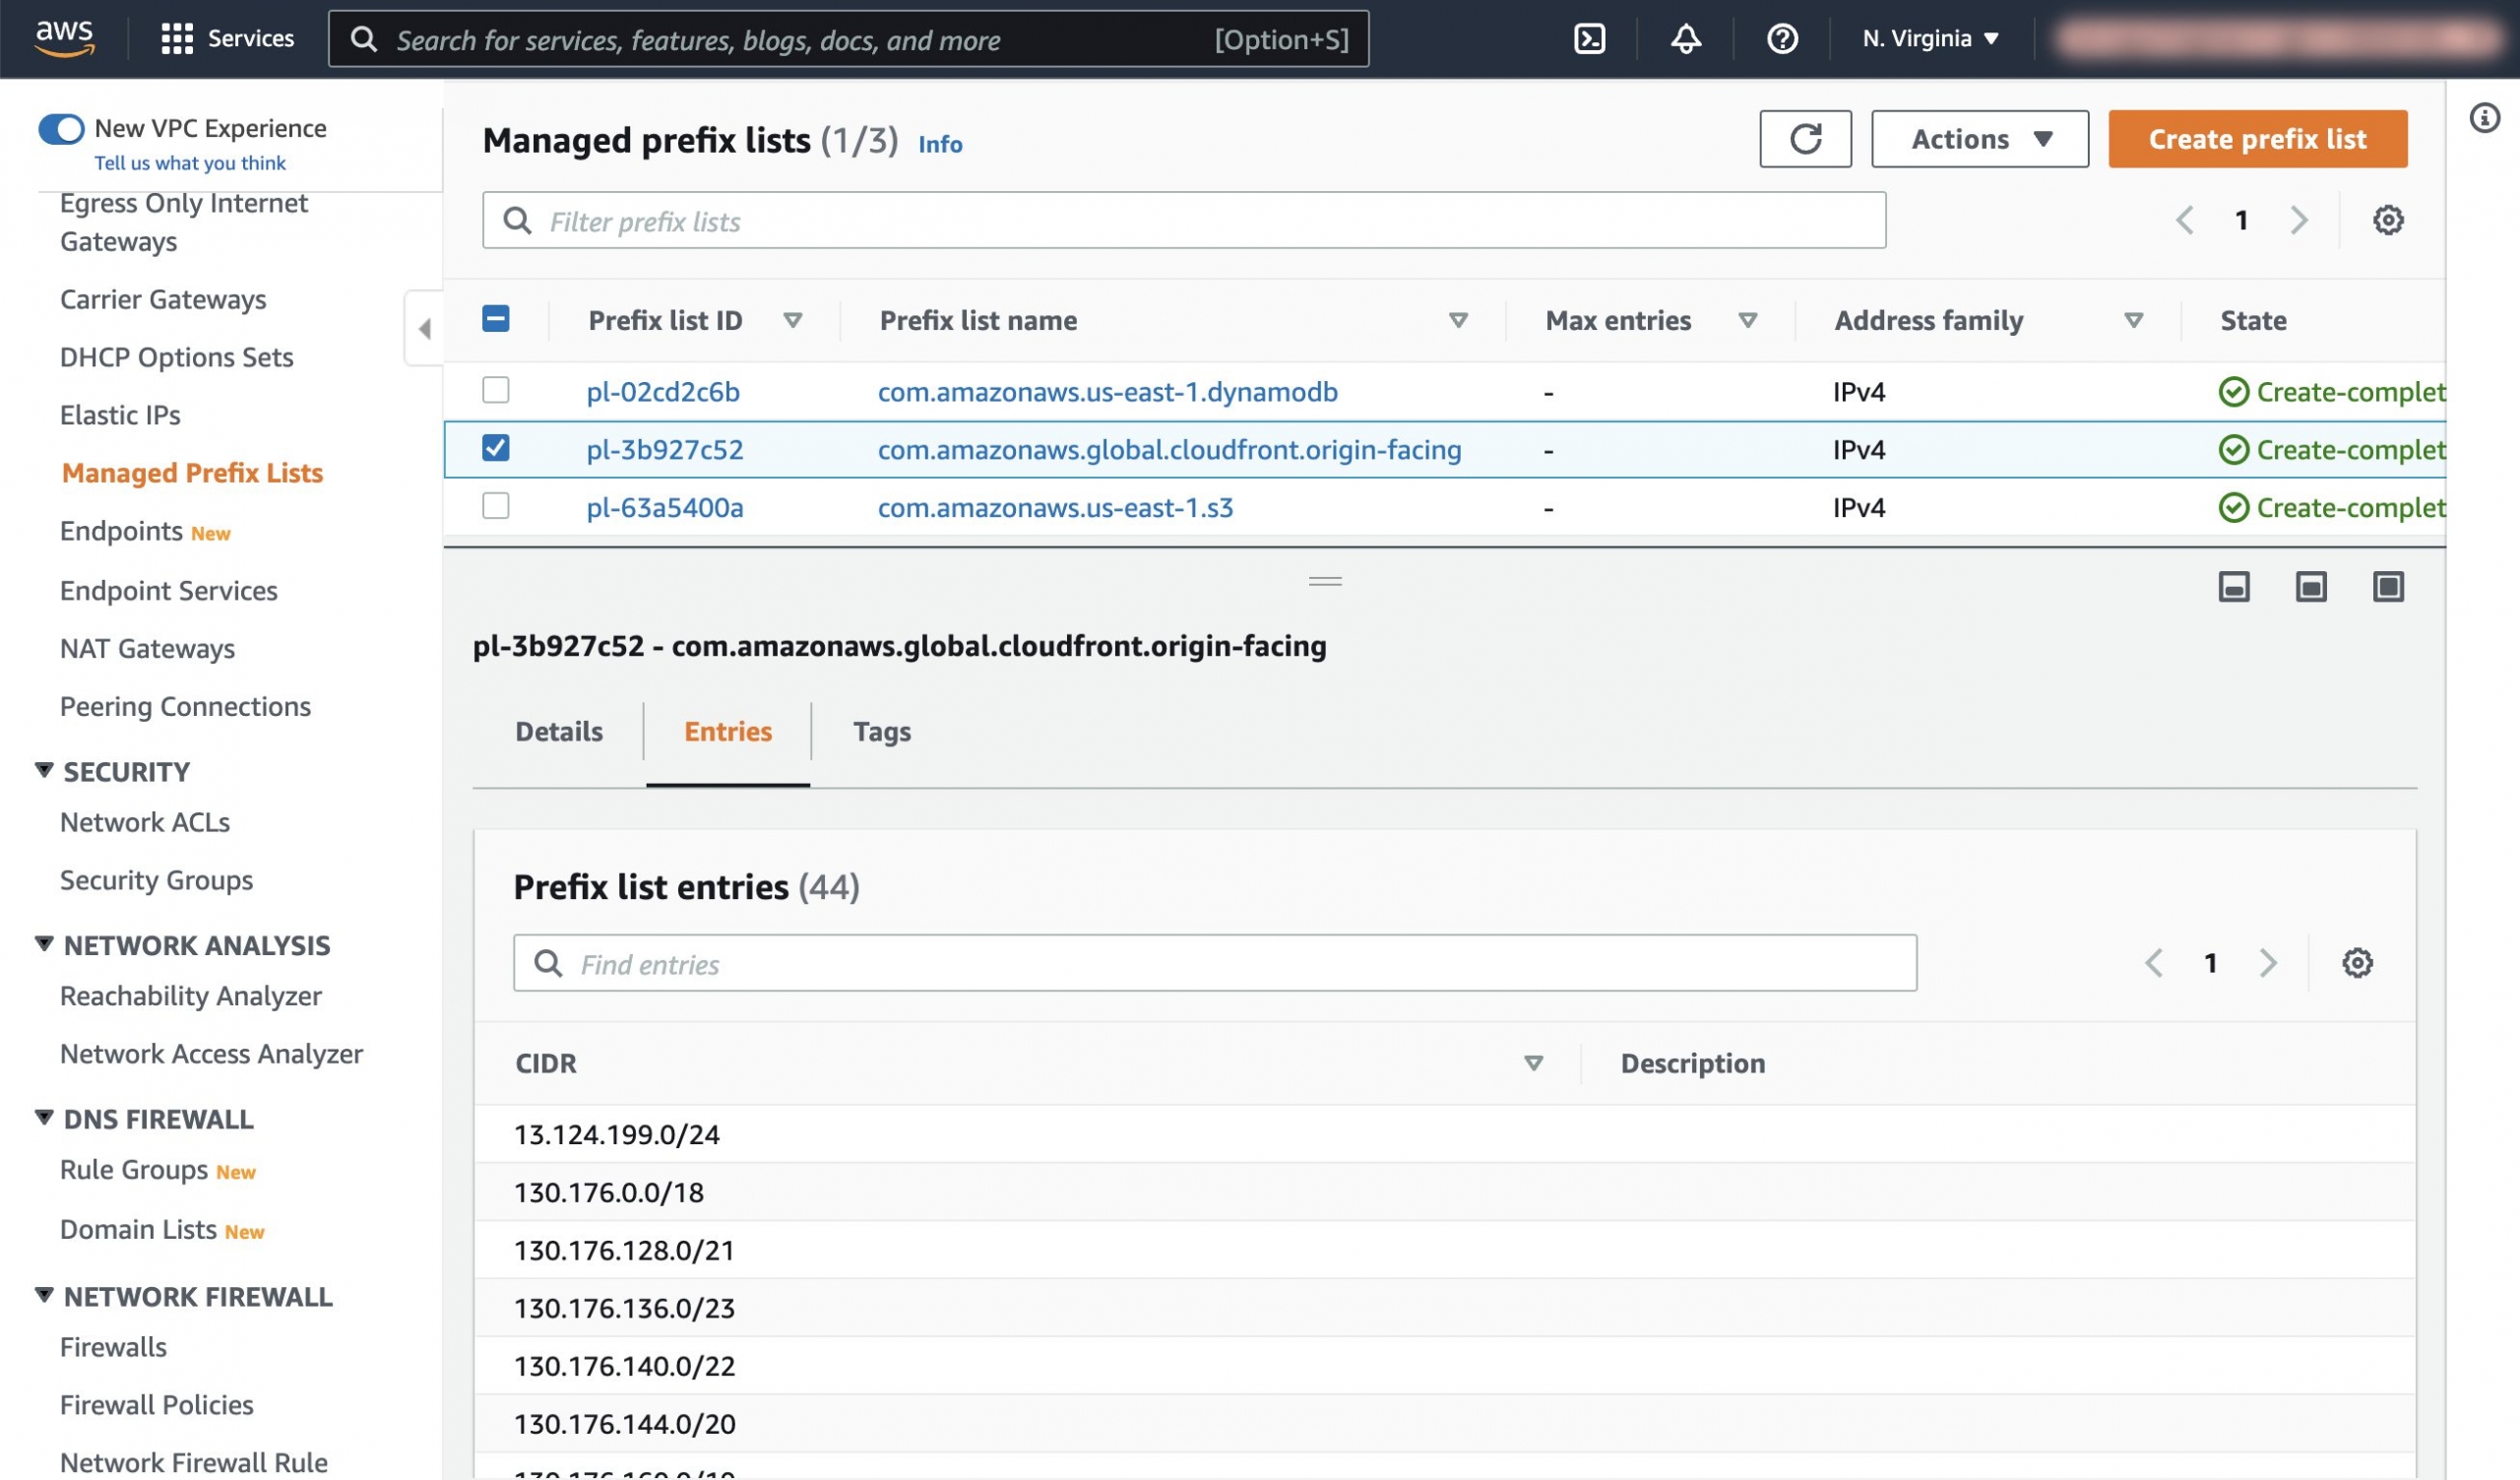This screenshot has height=1480, width=2520.
Task: Open Security Groups in sidebar
Action: point(156,880)
